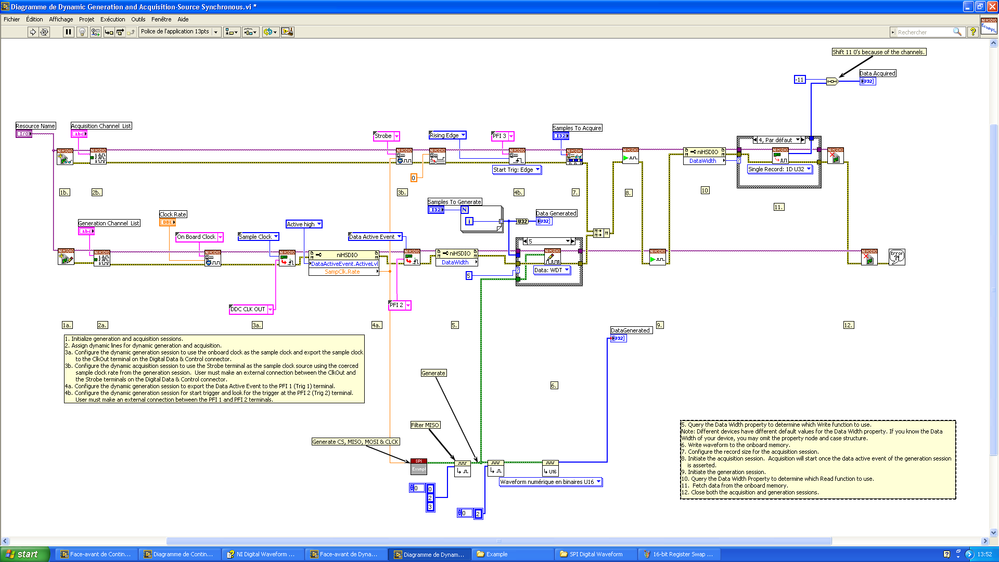Open the Édition menu
Screen dimensions: 999x562
pyautogui.click(x=34, y=19)
